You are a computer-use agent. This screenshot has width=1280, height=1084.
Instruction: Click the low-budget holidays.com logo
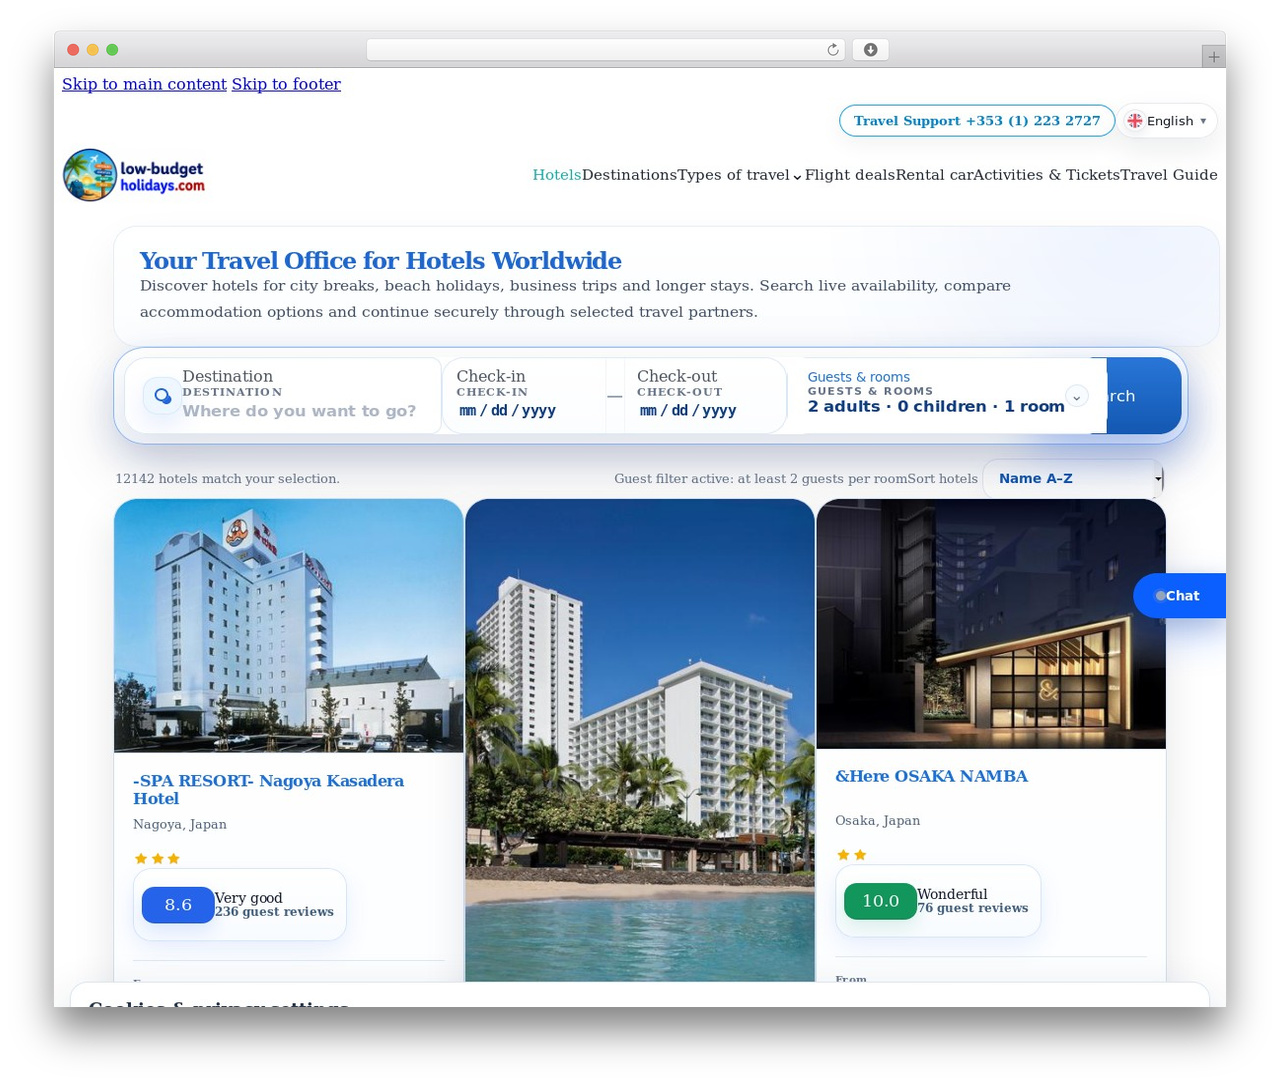[134, 175]
